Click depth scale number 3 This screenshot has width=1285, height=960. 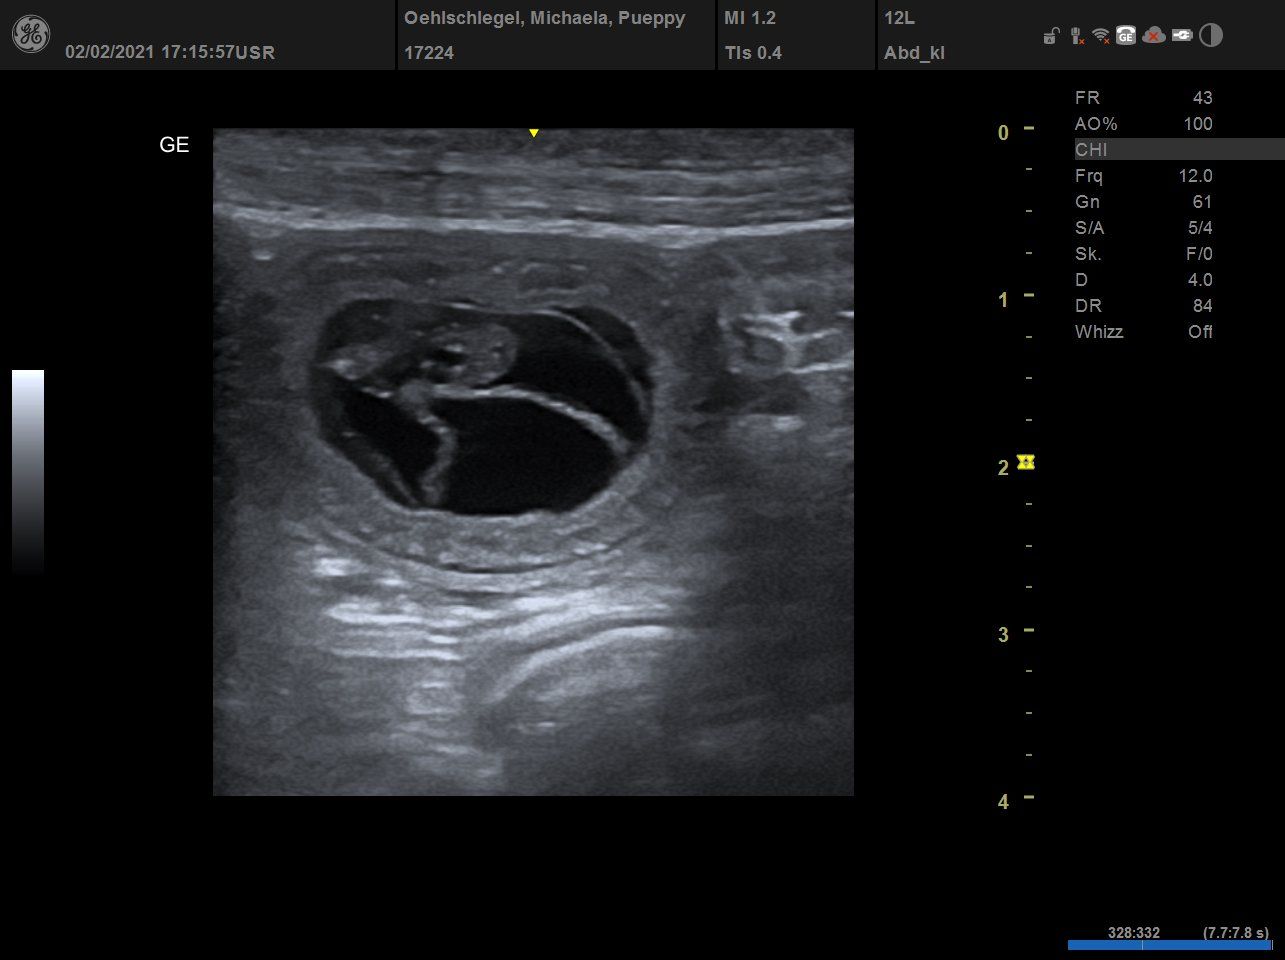tap(1003, 635)
